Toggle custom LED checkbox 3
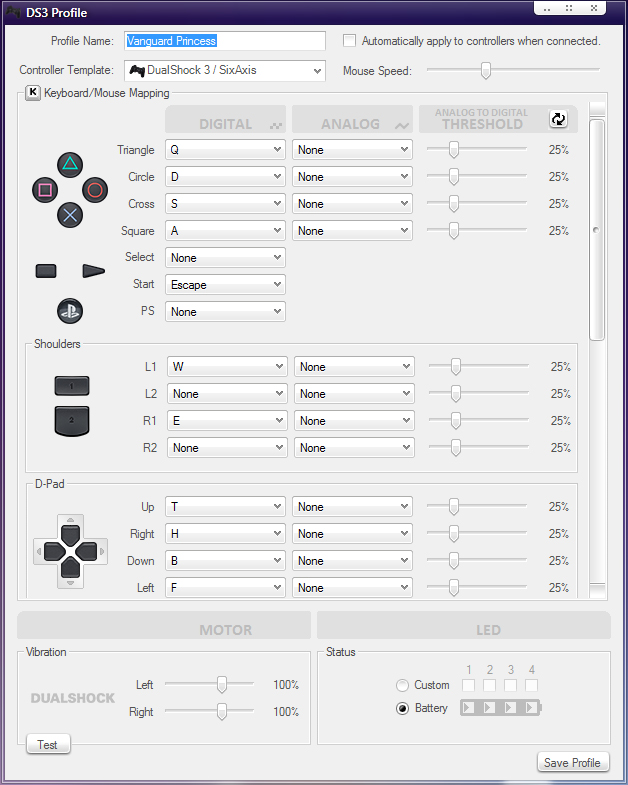This screenshot has height=785, width=628. pos(510,685)
